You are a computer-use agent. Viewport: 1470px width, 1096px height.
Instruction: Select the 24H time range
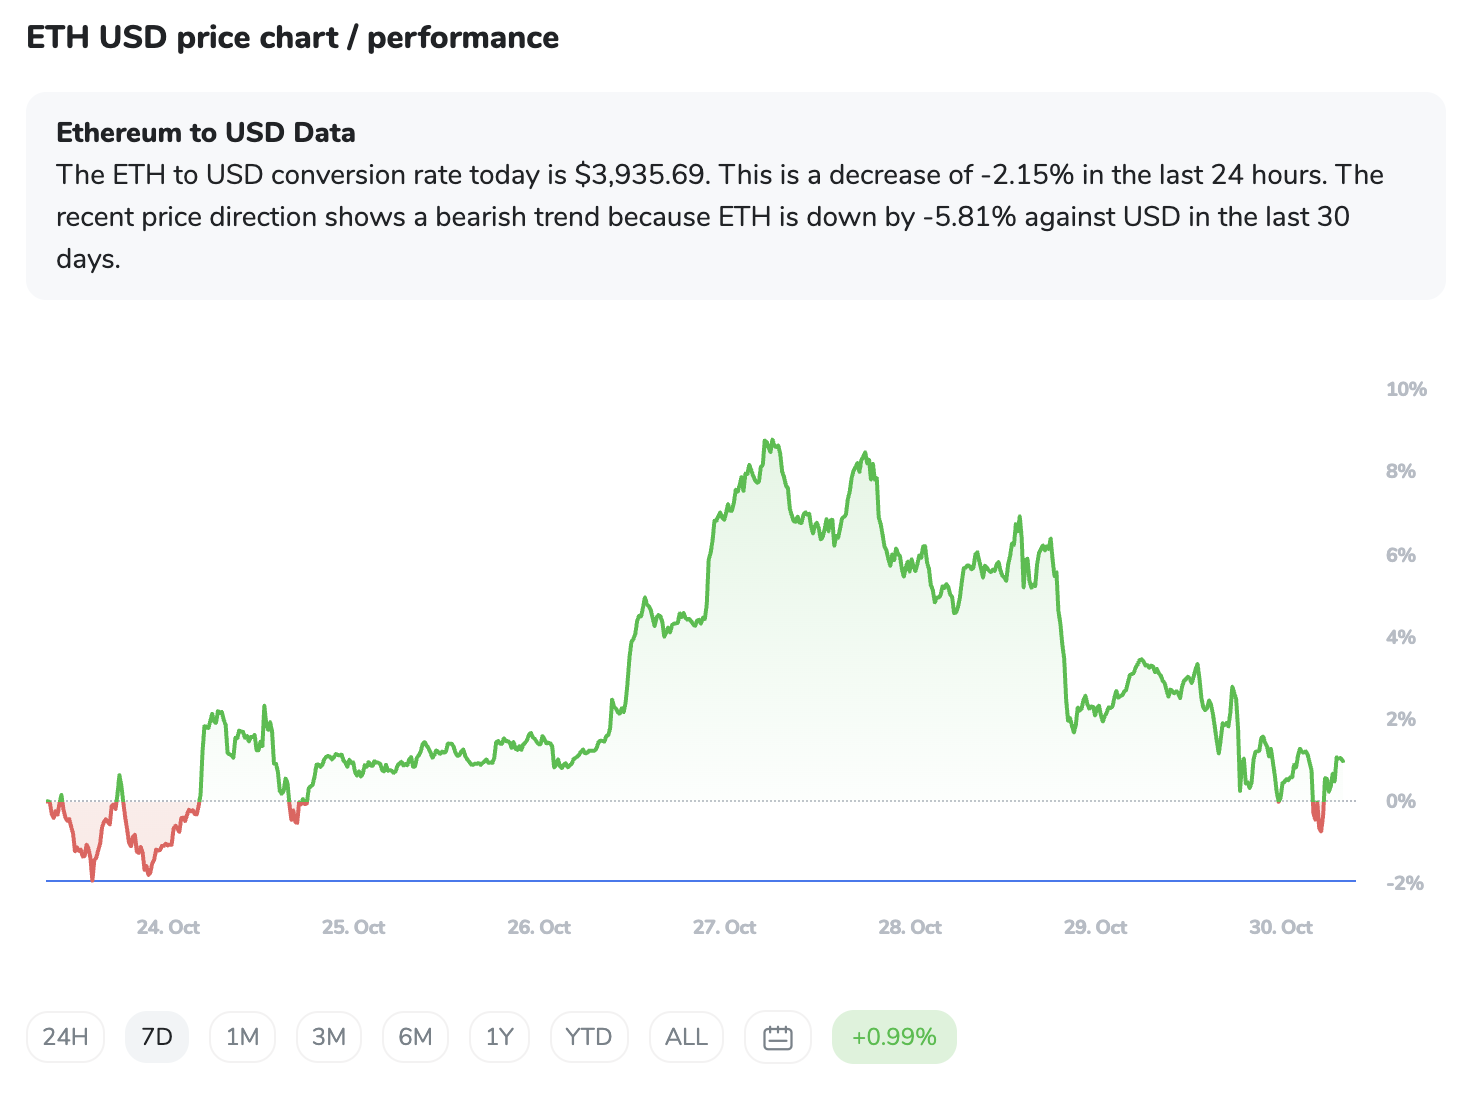[65, 1037]
